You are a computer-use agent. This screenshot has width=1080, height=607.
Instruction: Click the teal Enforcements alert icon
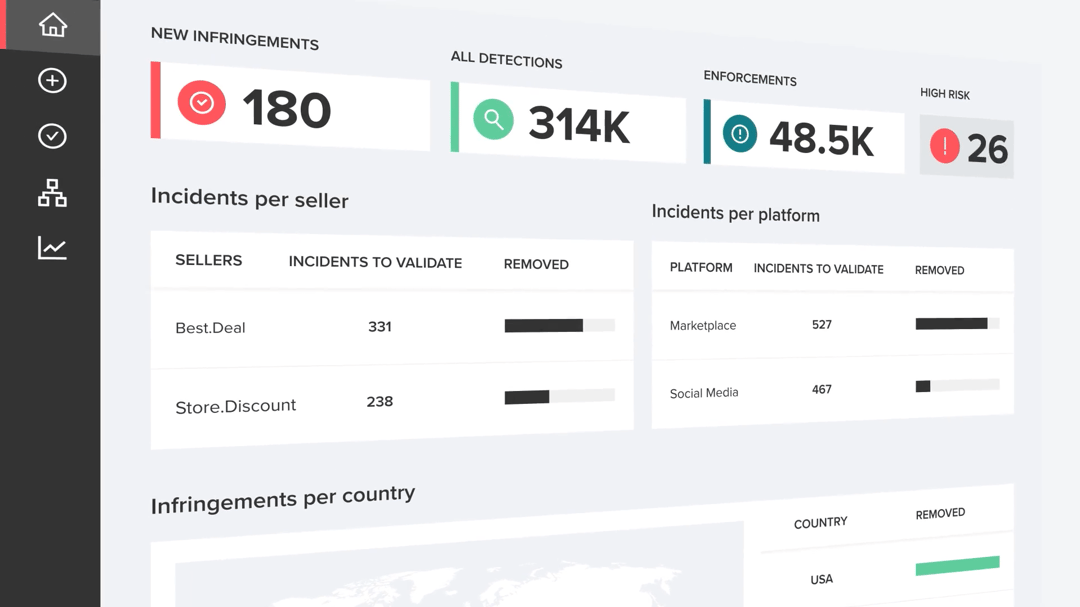(740, 134)
